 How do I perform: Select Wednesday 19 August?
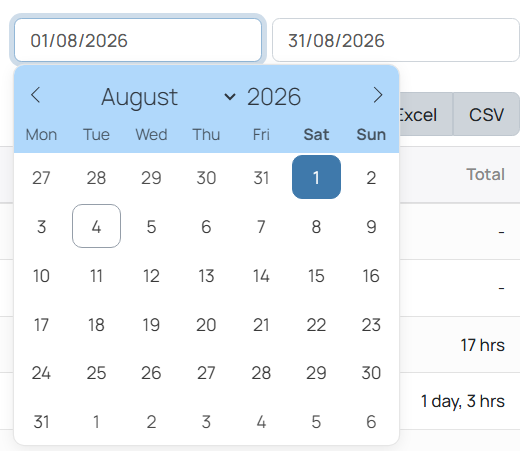pyautogui.click(x=151, y=325)
